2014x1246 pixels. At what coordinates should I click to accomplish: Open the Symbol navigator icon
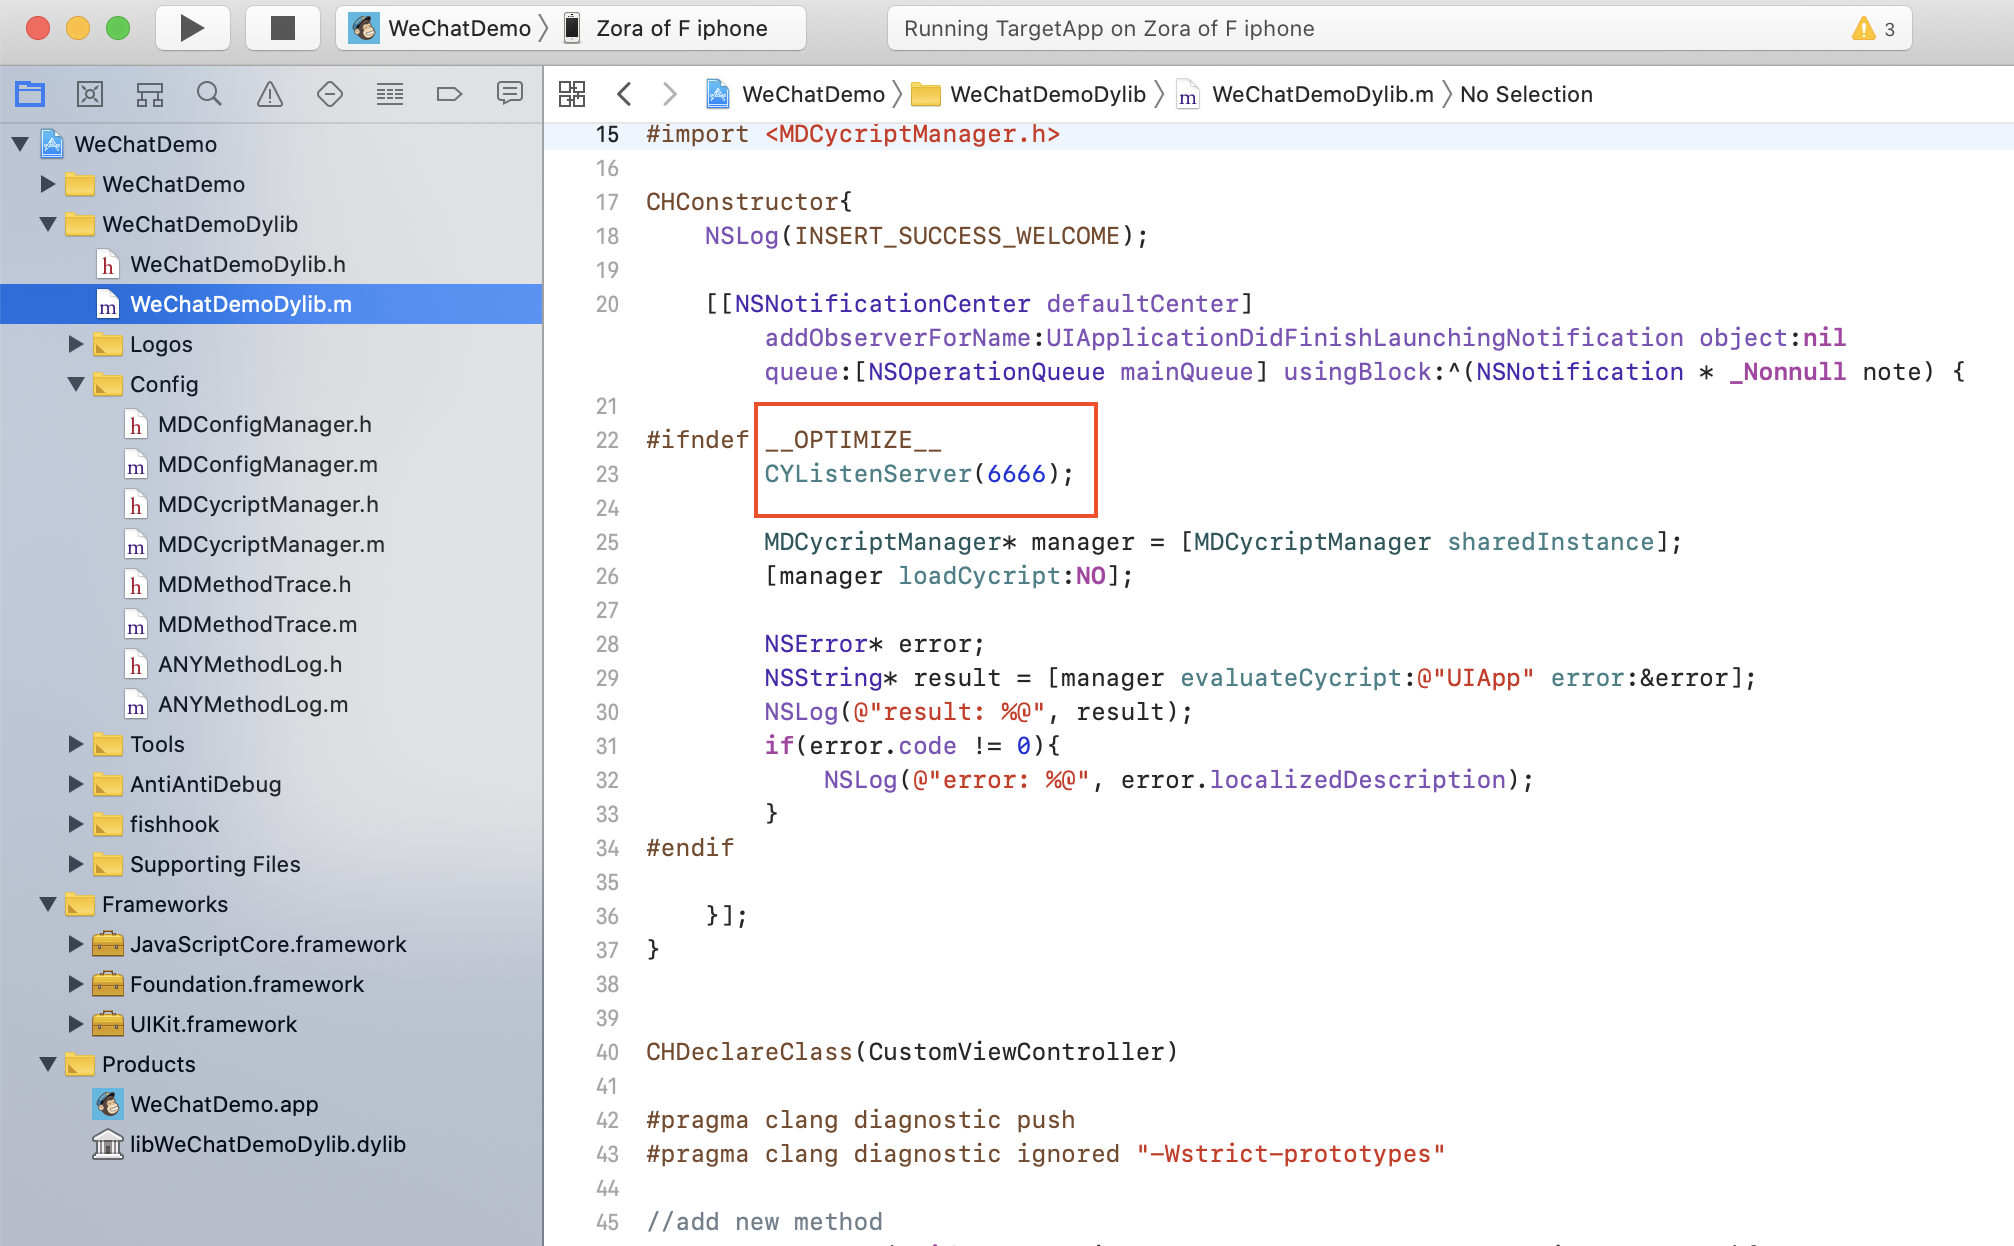point(150,94)
